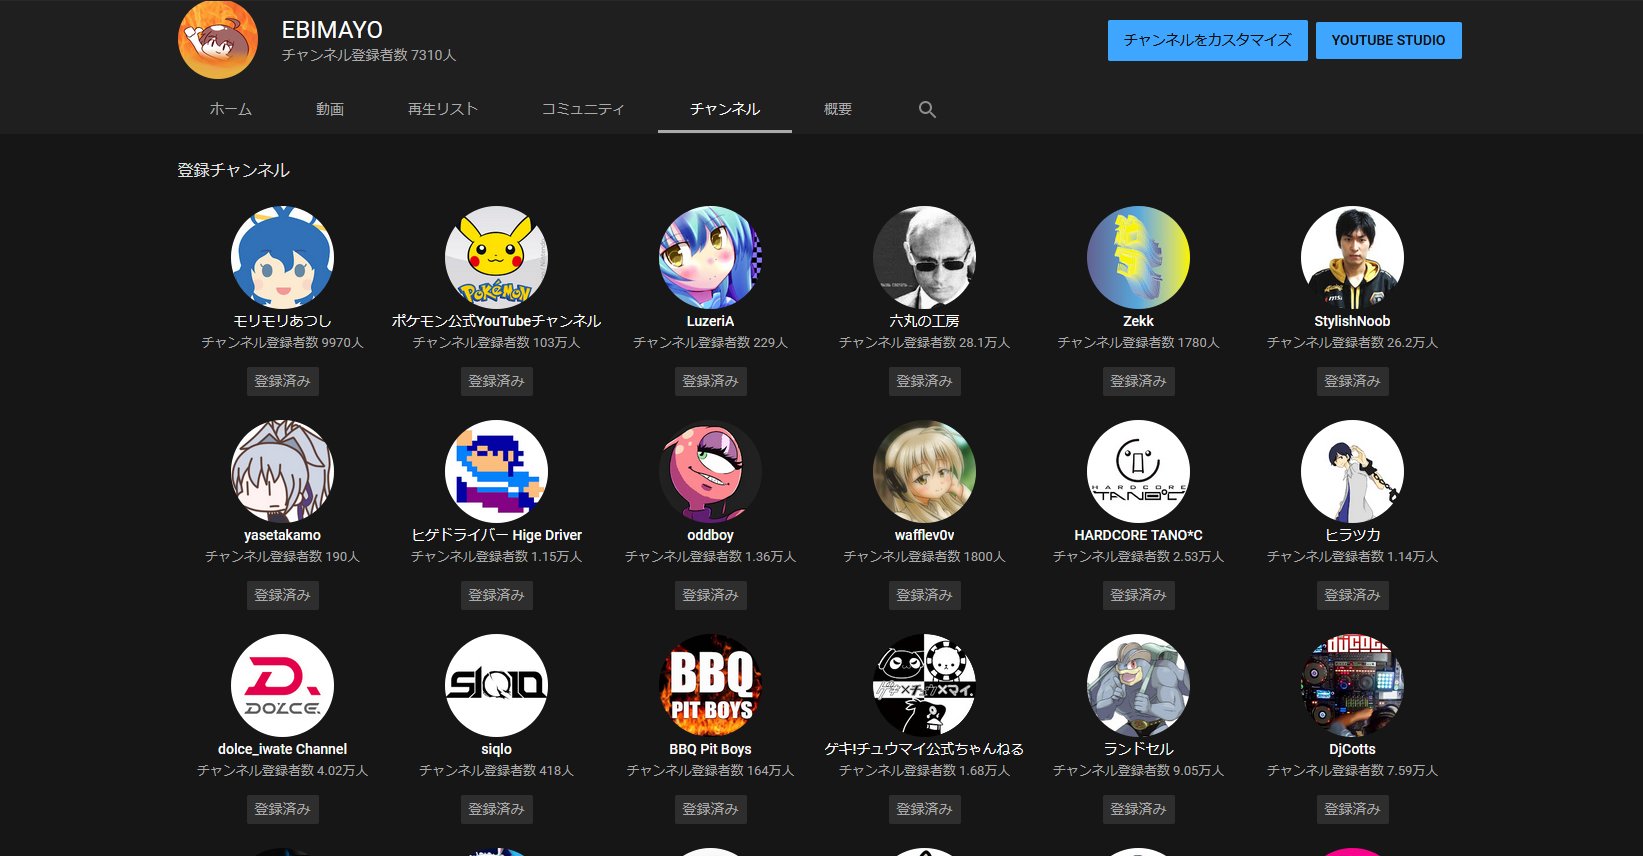Toggle 登録済み under StylishNoob

[x=1352, y=381]
